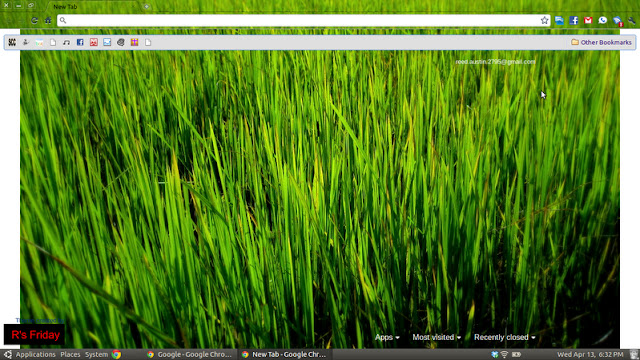The image size is (640, 360).
Task: Open the phone chat bubble extension
Action: pyautogui.click(x=602, y=20)
